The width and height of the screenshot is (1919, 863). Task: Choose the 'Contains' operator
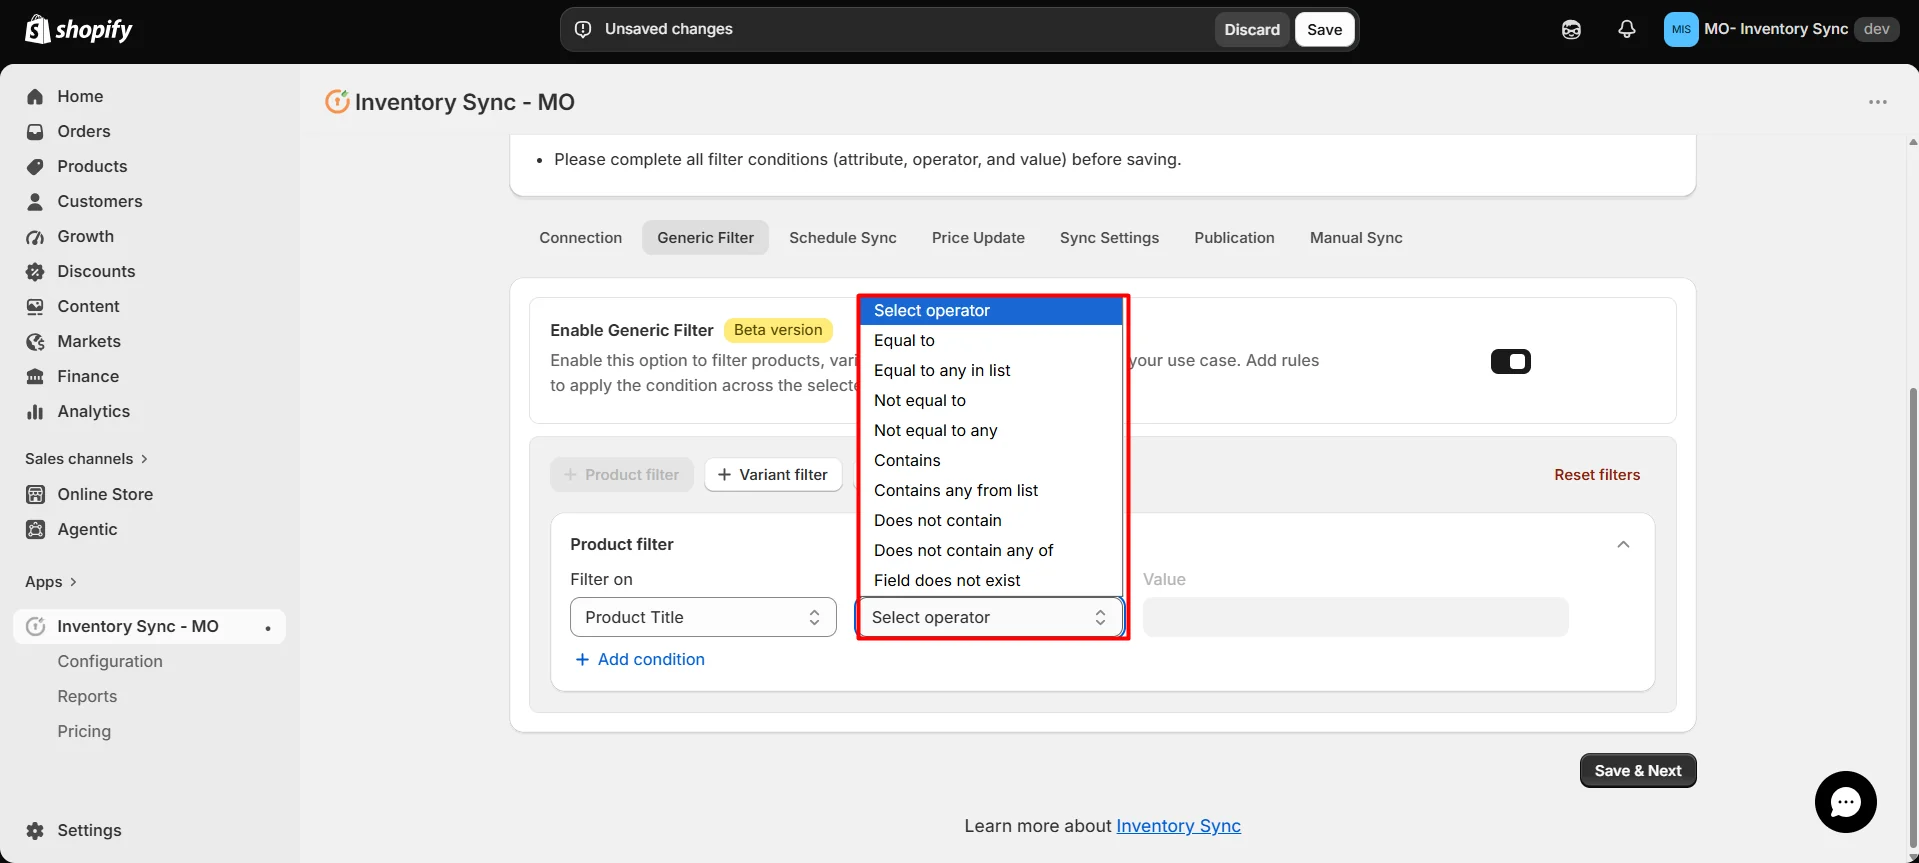coord(991,460)
